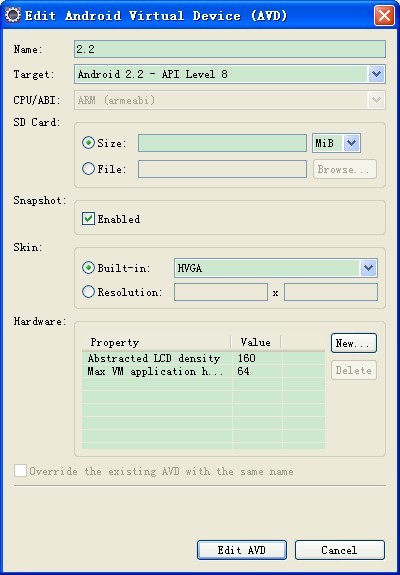
Task: Expand the MiB size unit dropdown
Action: [x=352, y=143]
